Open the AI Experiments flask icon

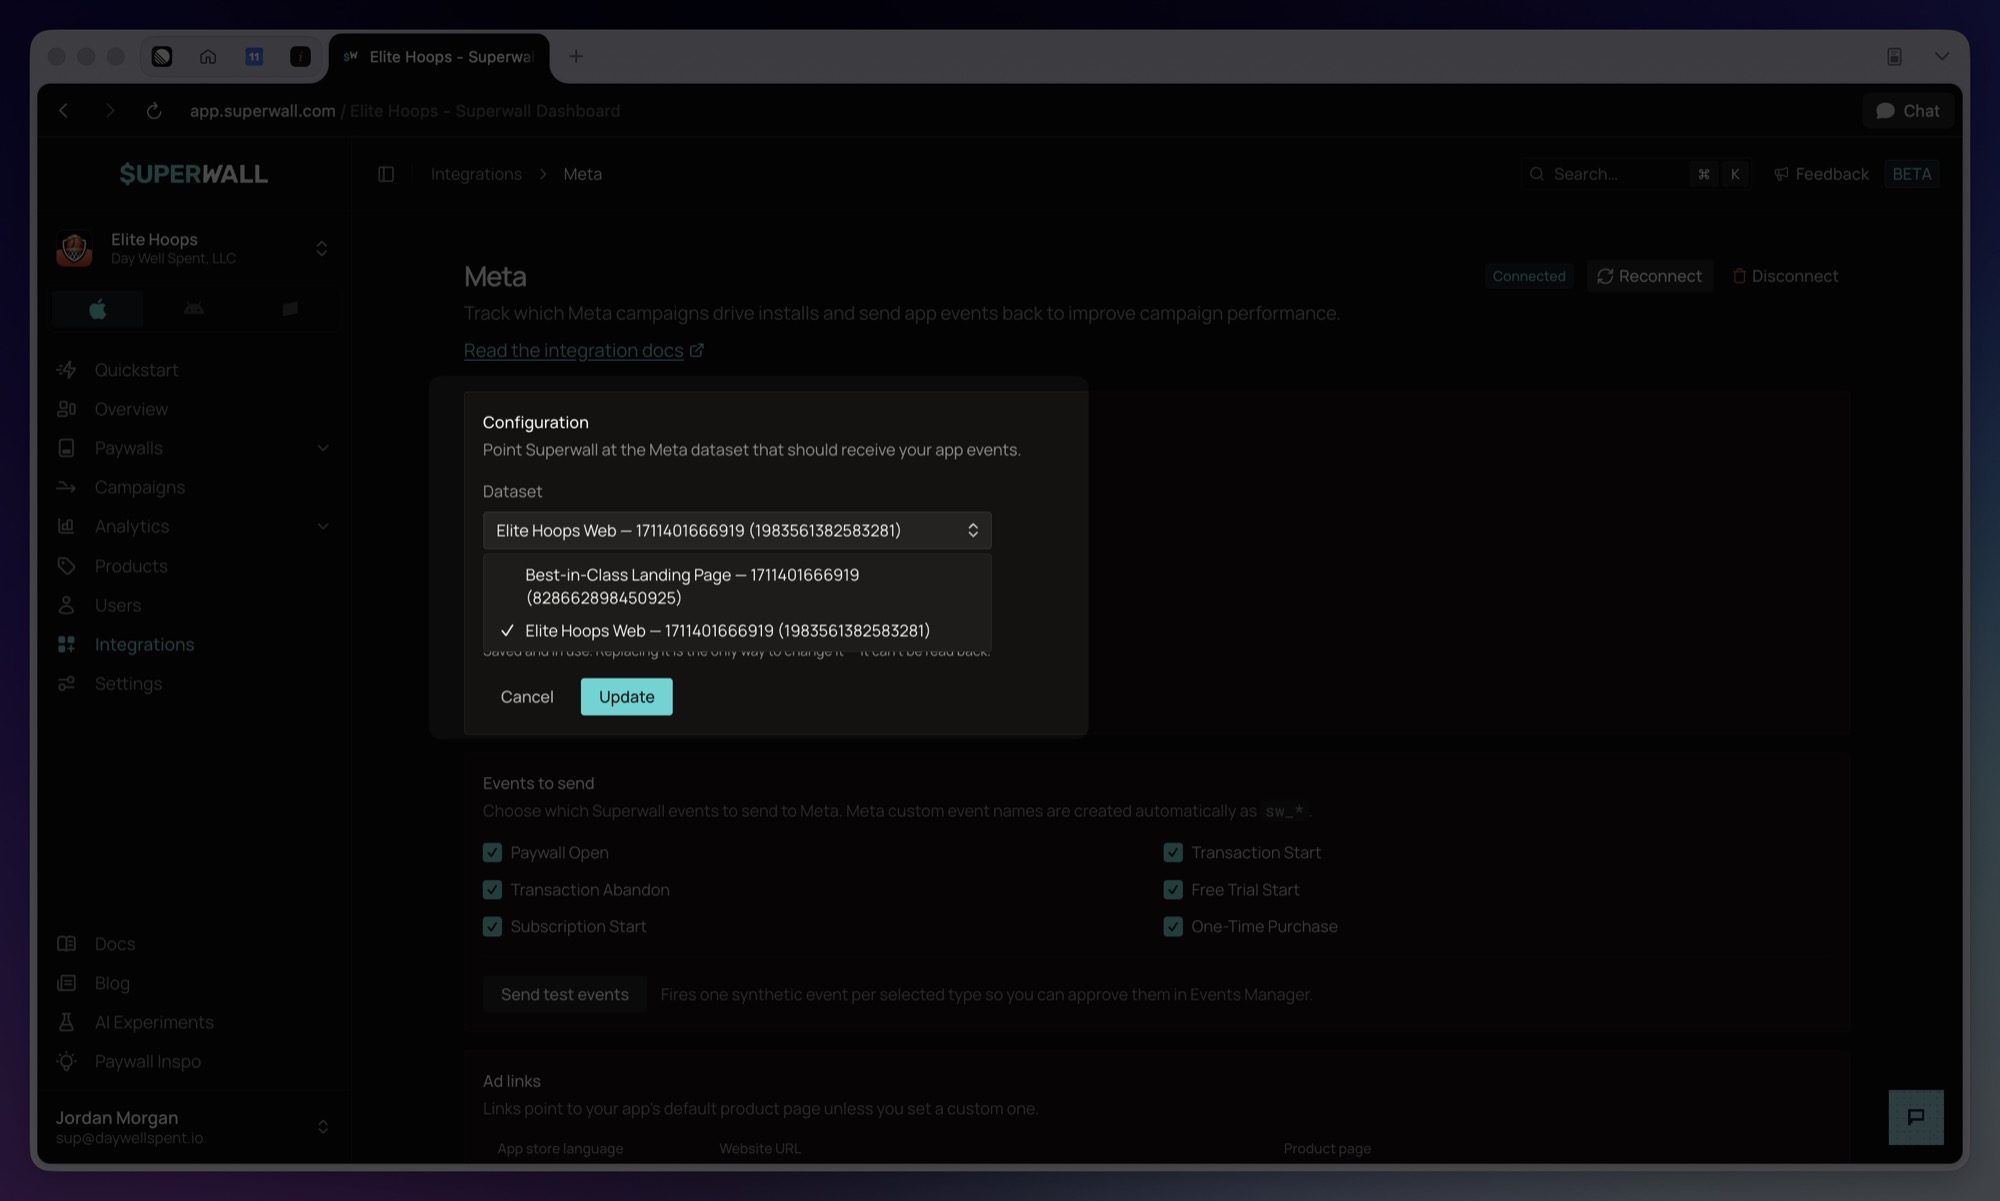point(67,1022)
